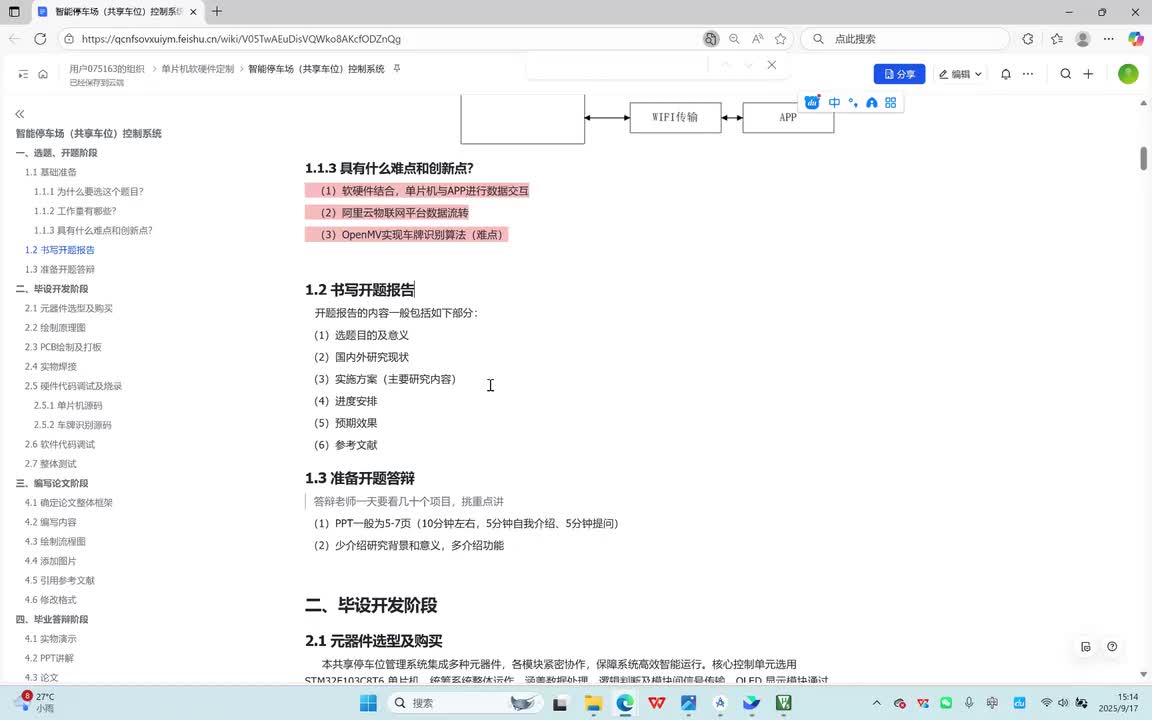Open Windows Start menu

368,703
